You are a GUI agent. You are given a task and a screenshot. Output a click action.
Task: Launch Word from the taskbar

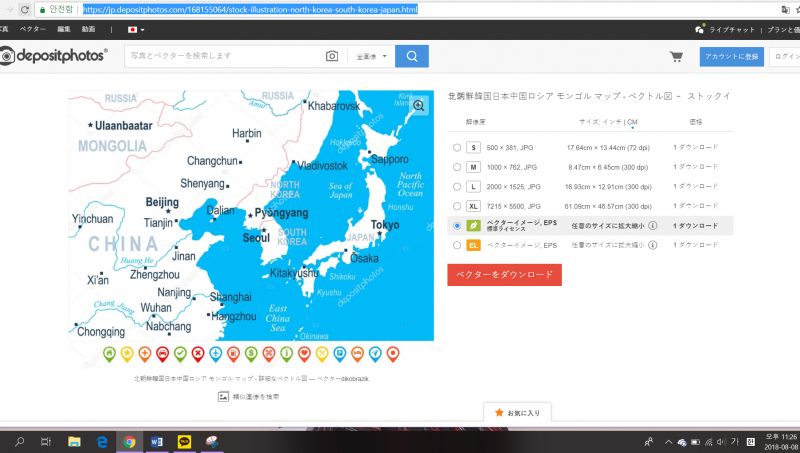point(157,441)
